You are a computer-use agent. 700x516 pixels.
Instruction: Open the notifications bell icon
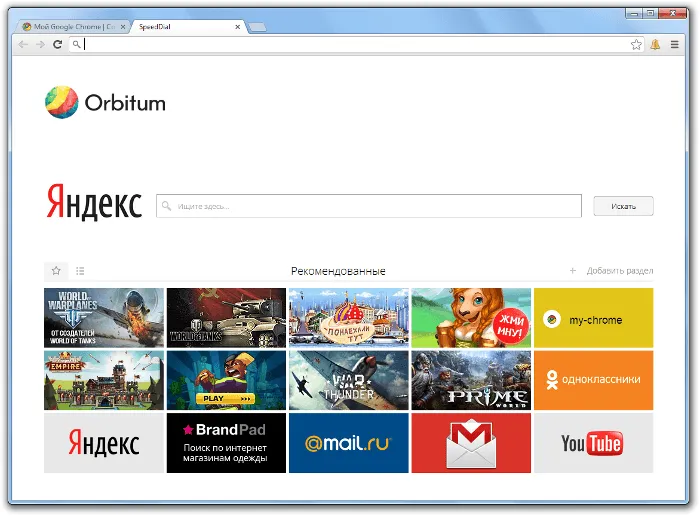click(x=655, y=44)
